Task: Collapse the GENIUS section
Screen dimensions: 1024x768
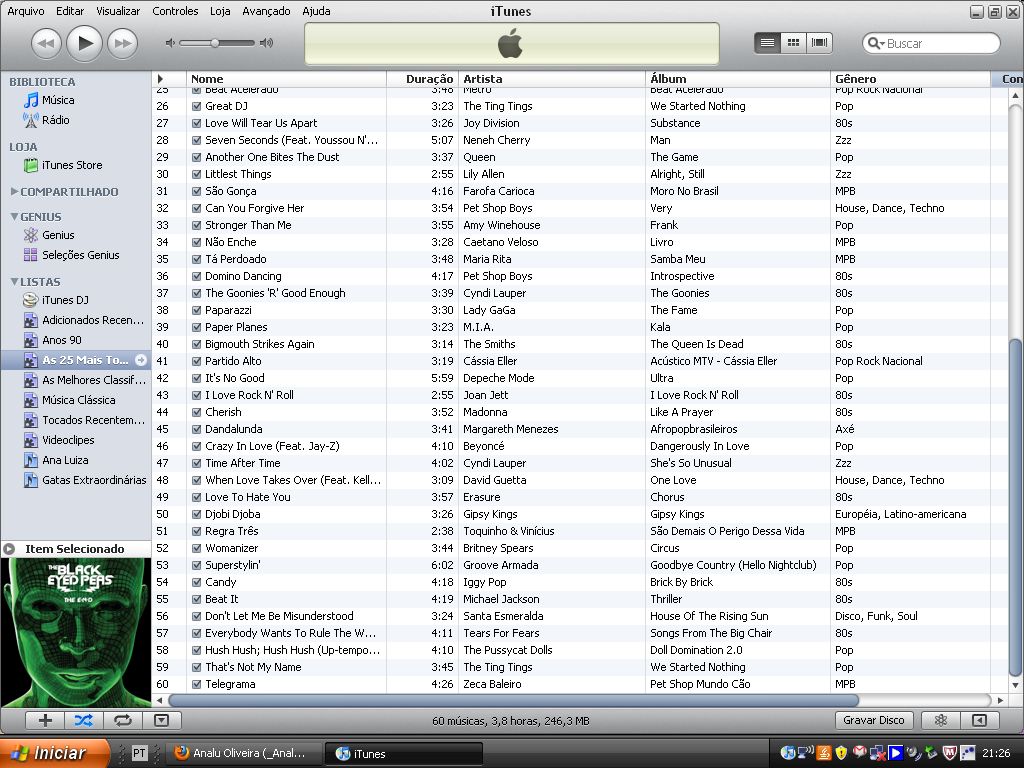Action: tap(14, 216)
